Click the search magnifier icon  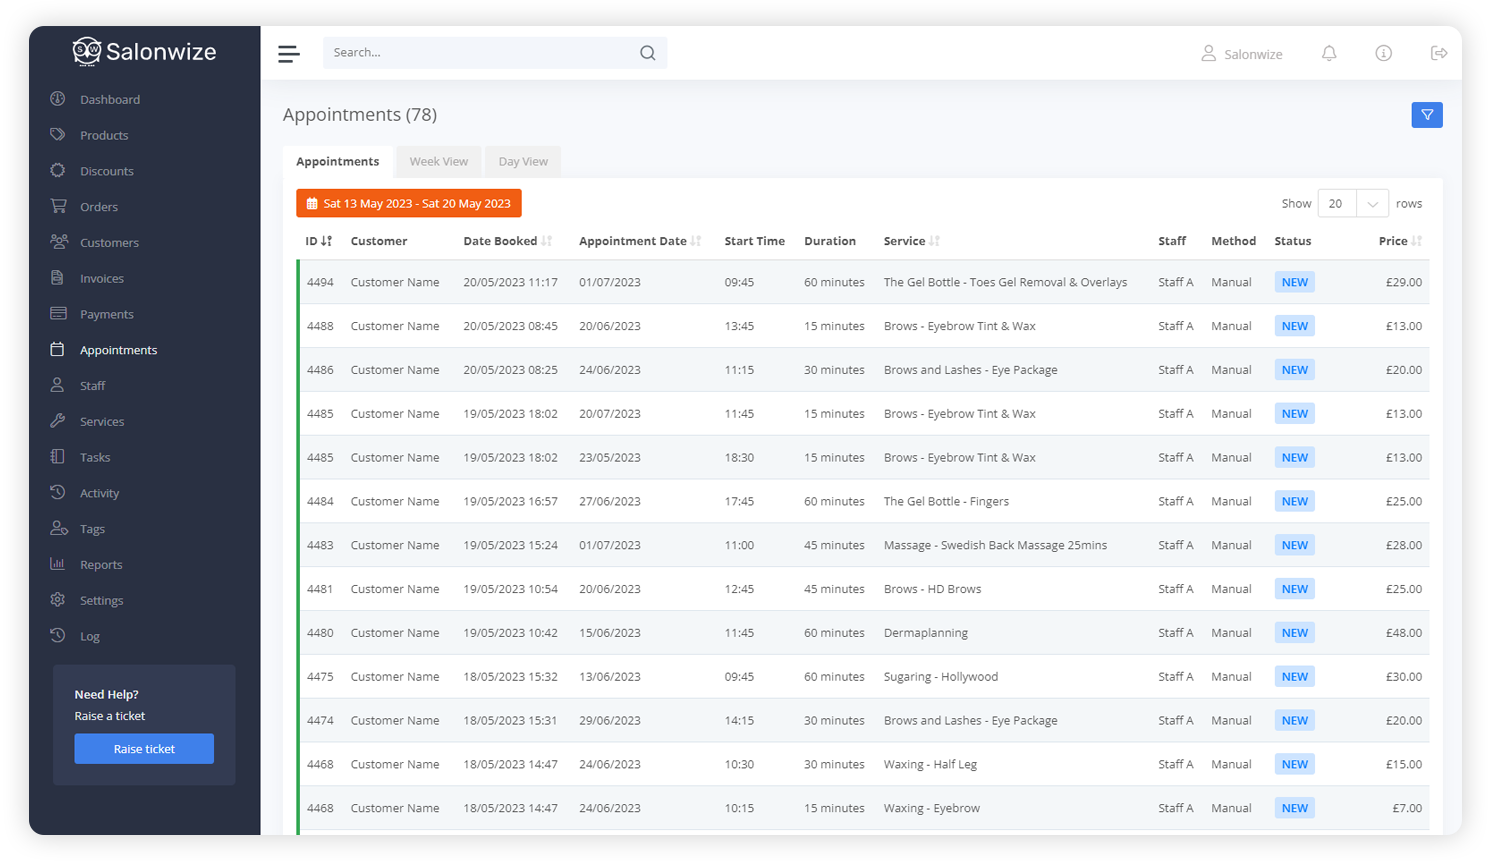tap(648, 53)
